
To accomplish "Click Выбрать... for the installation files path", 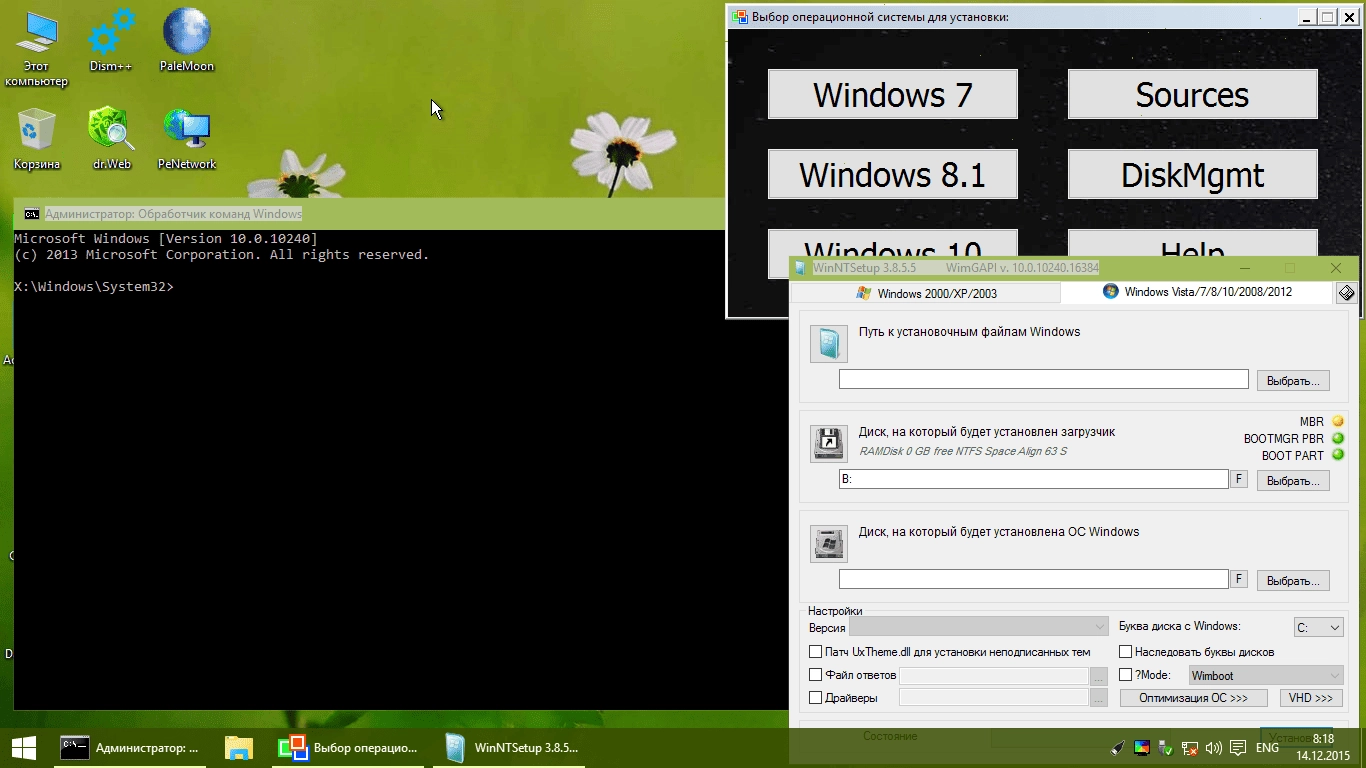I will coord(1293,380).
